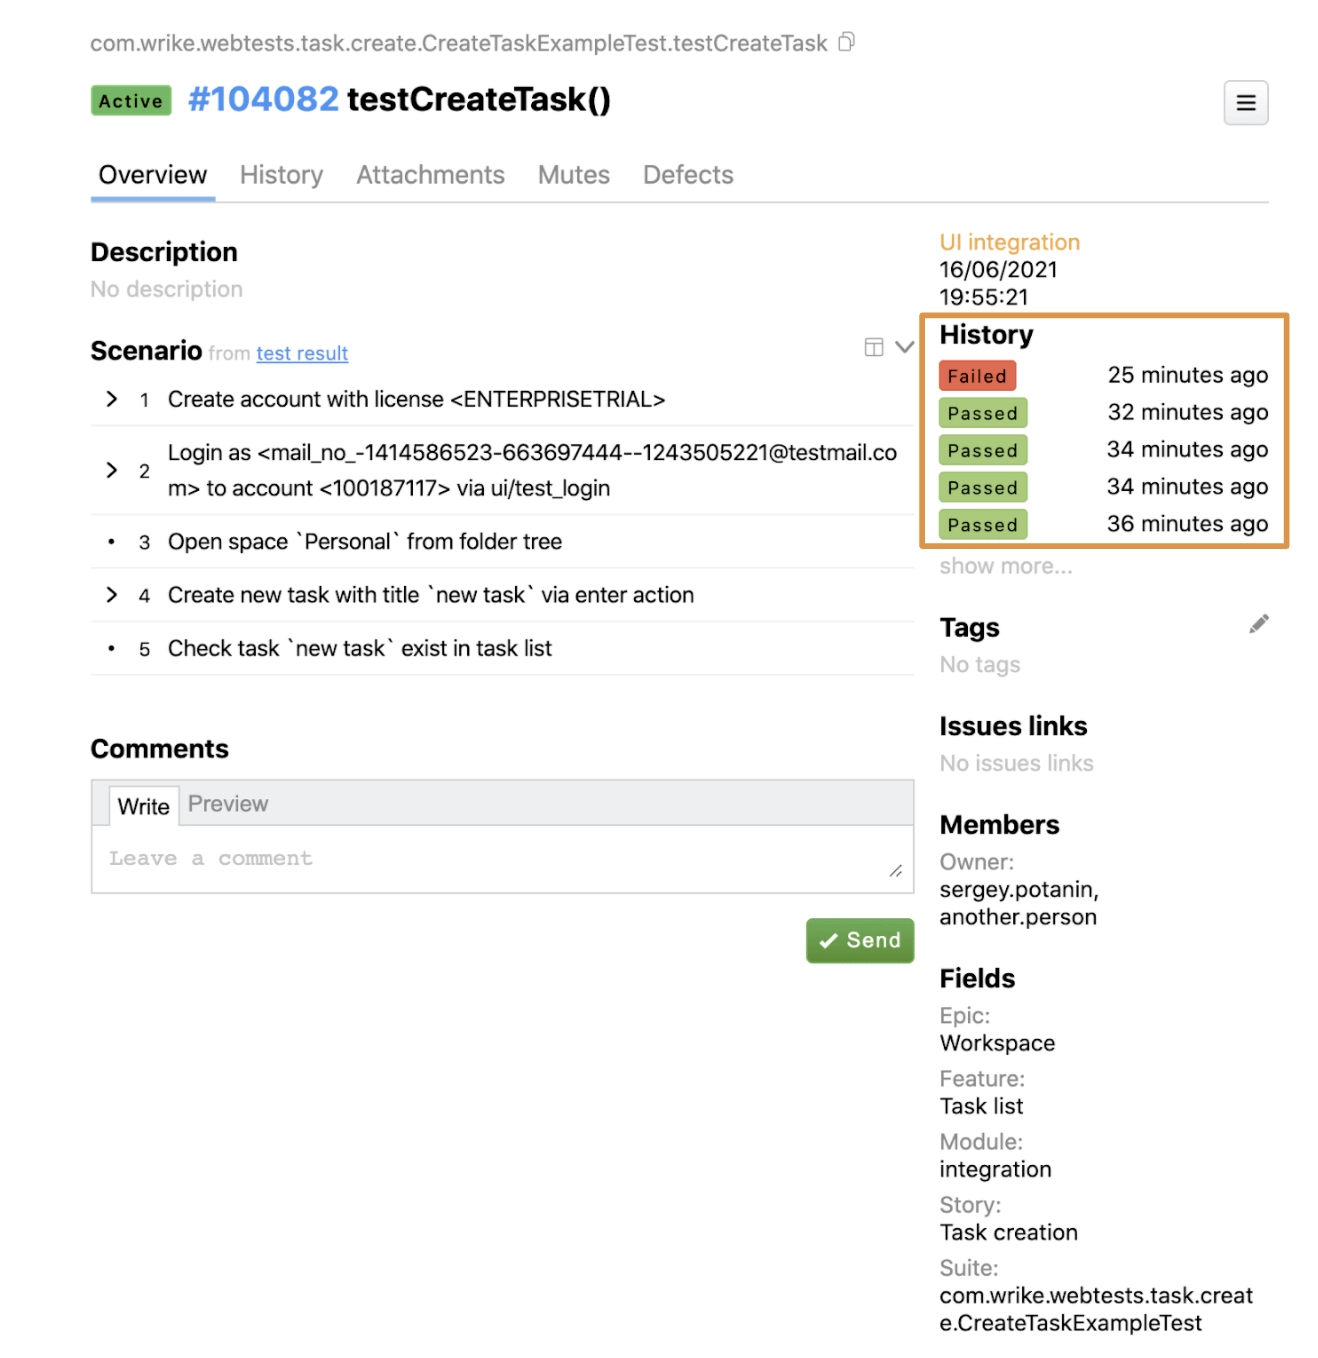Open the test result link
Image resolution: width=1318 pixels, height=1358 pixels.
(302, 353)
